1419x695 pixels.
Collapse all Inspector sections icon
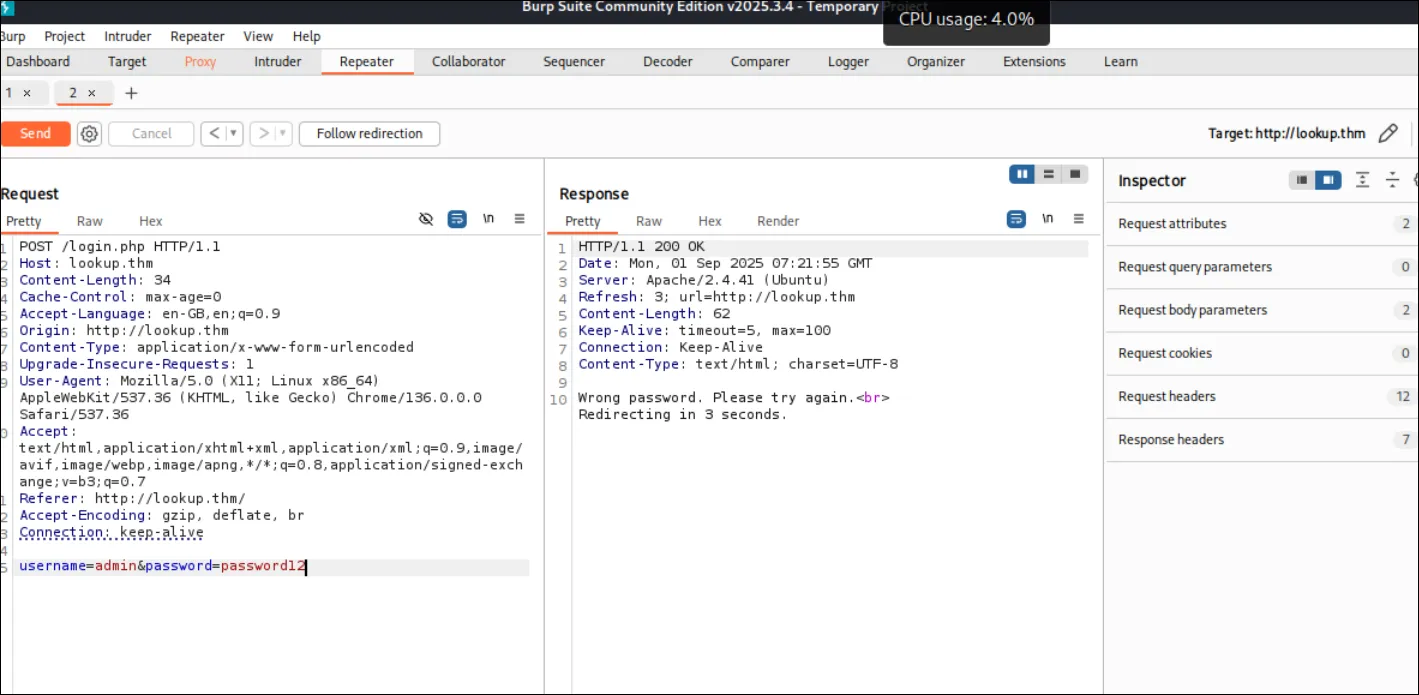tap(1392, 180)
